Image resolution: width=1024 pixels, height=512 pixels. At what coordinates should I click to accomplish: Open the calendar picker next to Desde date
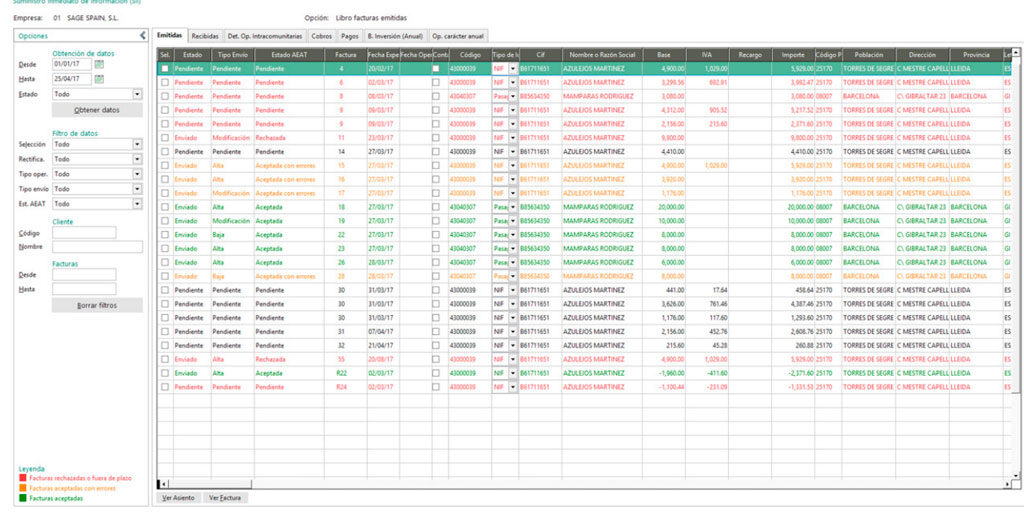click(99, 64)
